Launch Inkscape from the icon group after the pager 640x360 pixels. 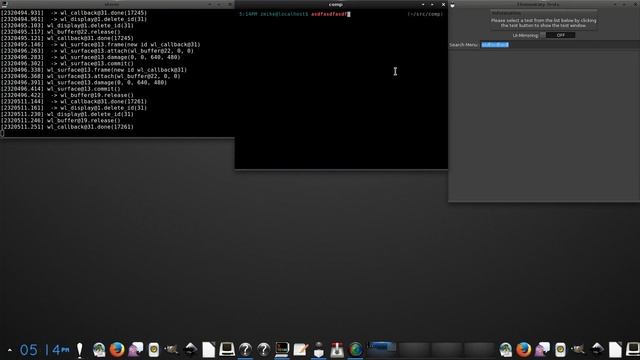pos(597,350)
